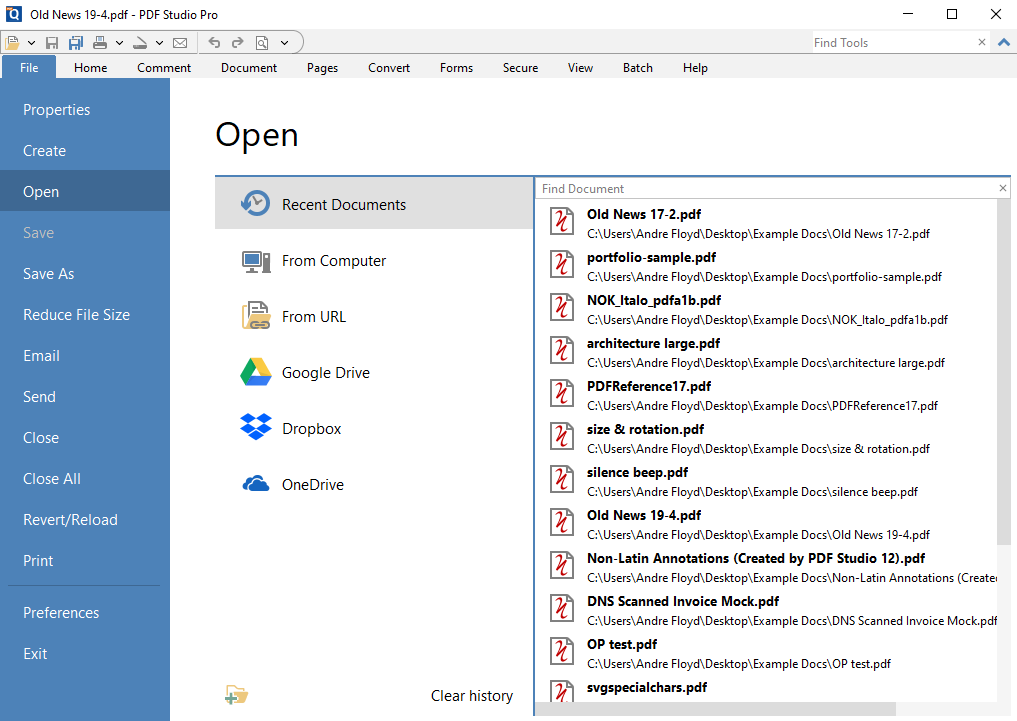The image size is (1017, 721).
Task: Open the Forms tab
Action: 457,67
